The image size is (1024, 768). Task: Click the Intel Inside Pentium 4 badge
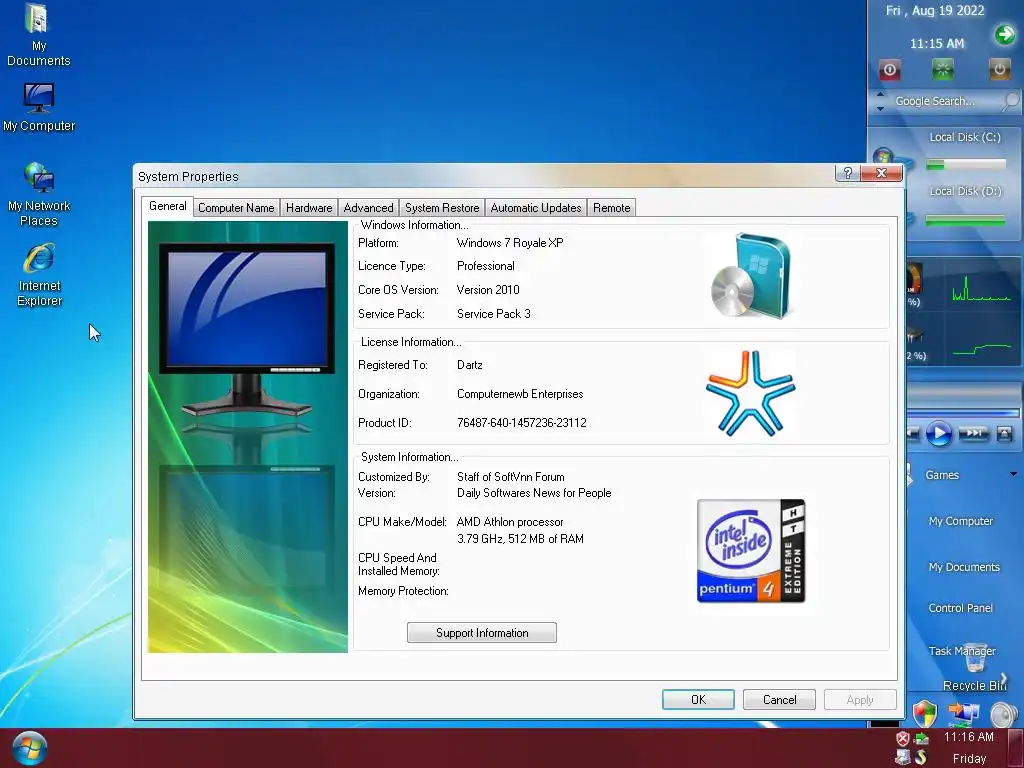click(x=751, y=551)
